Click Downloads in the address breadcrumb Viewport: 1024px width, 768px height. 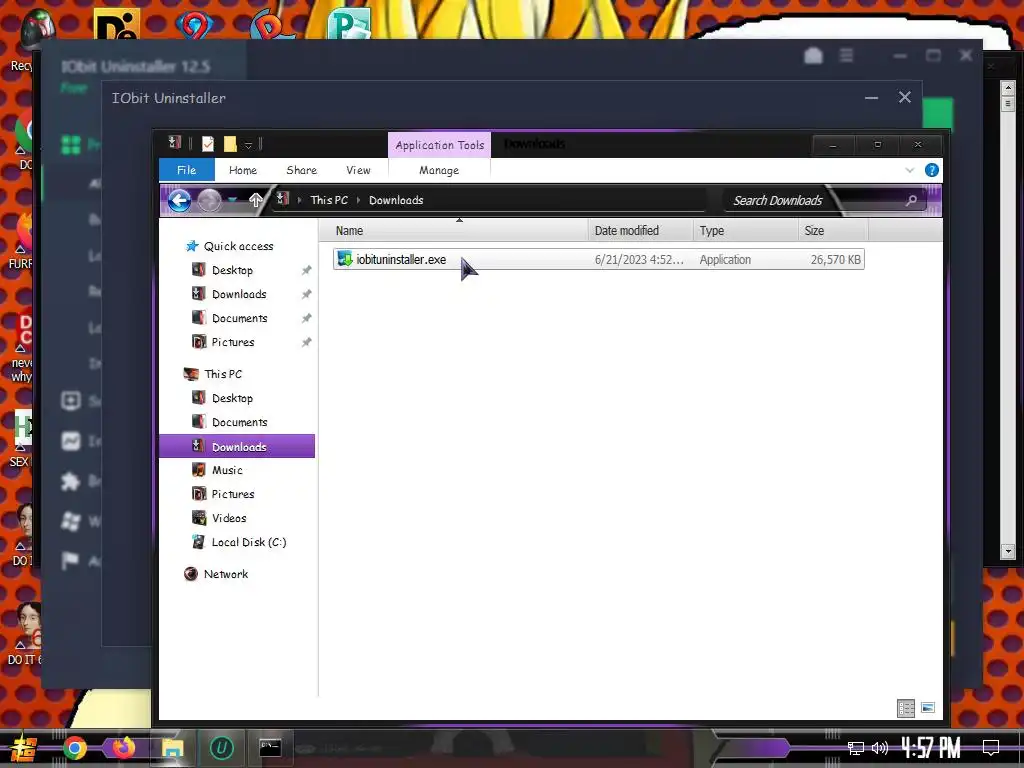(396, 200)
